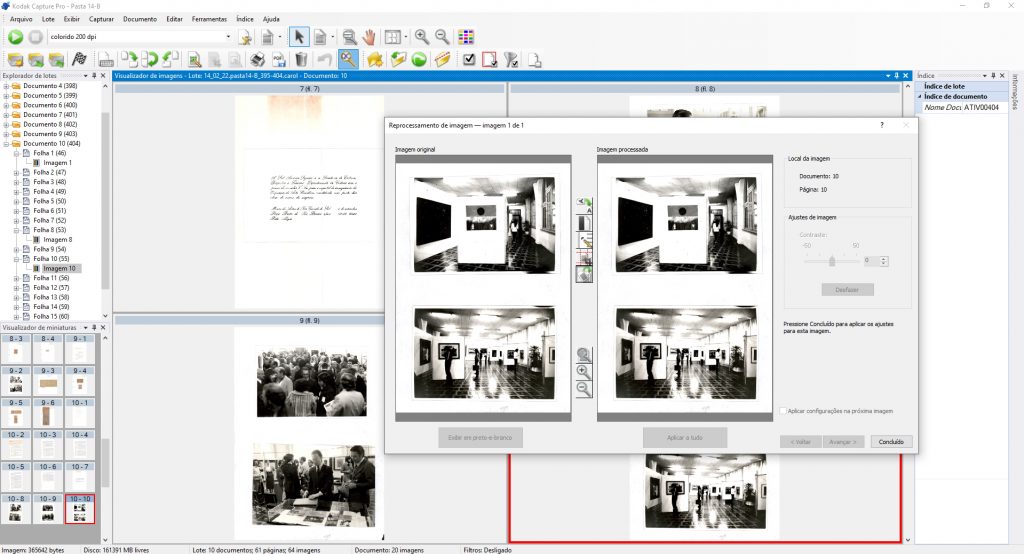
Task: Select 'Índice de lote' in Índice panel
Action: 944,86
